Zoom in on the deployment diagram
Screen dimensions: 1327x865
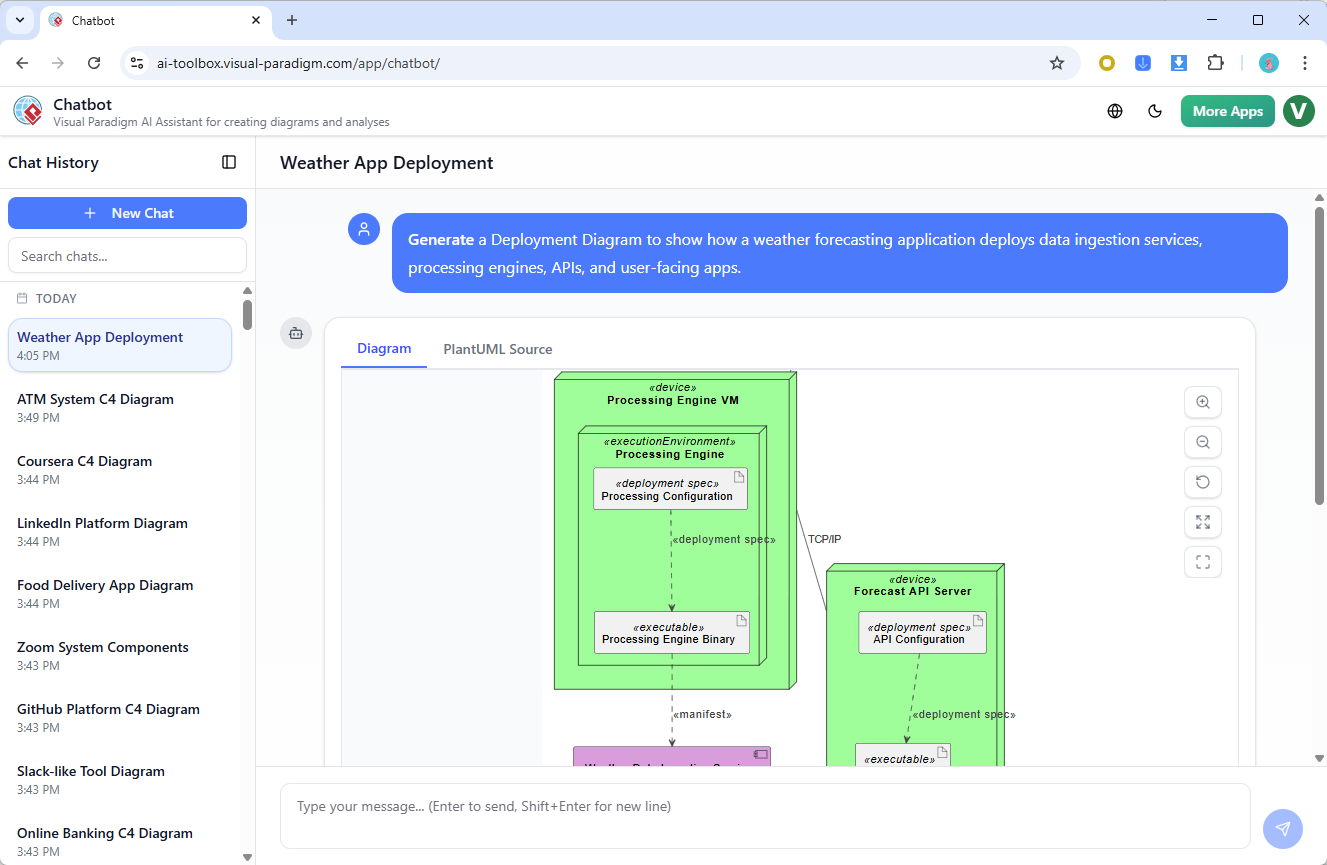pyautogui.click(x=1202, y=402)
